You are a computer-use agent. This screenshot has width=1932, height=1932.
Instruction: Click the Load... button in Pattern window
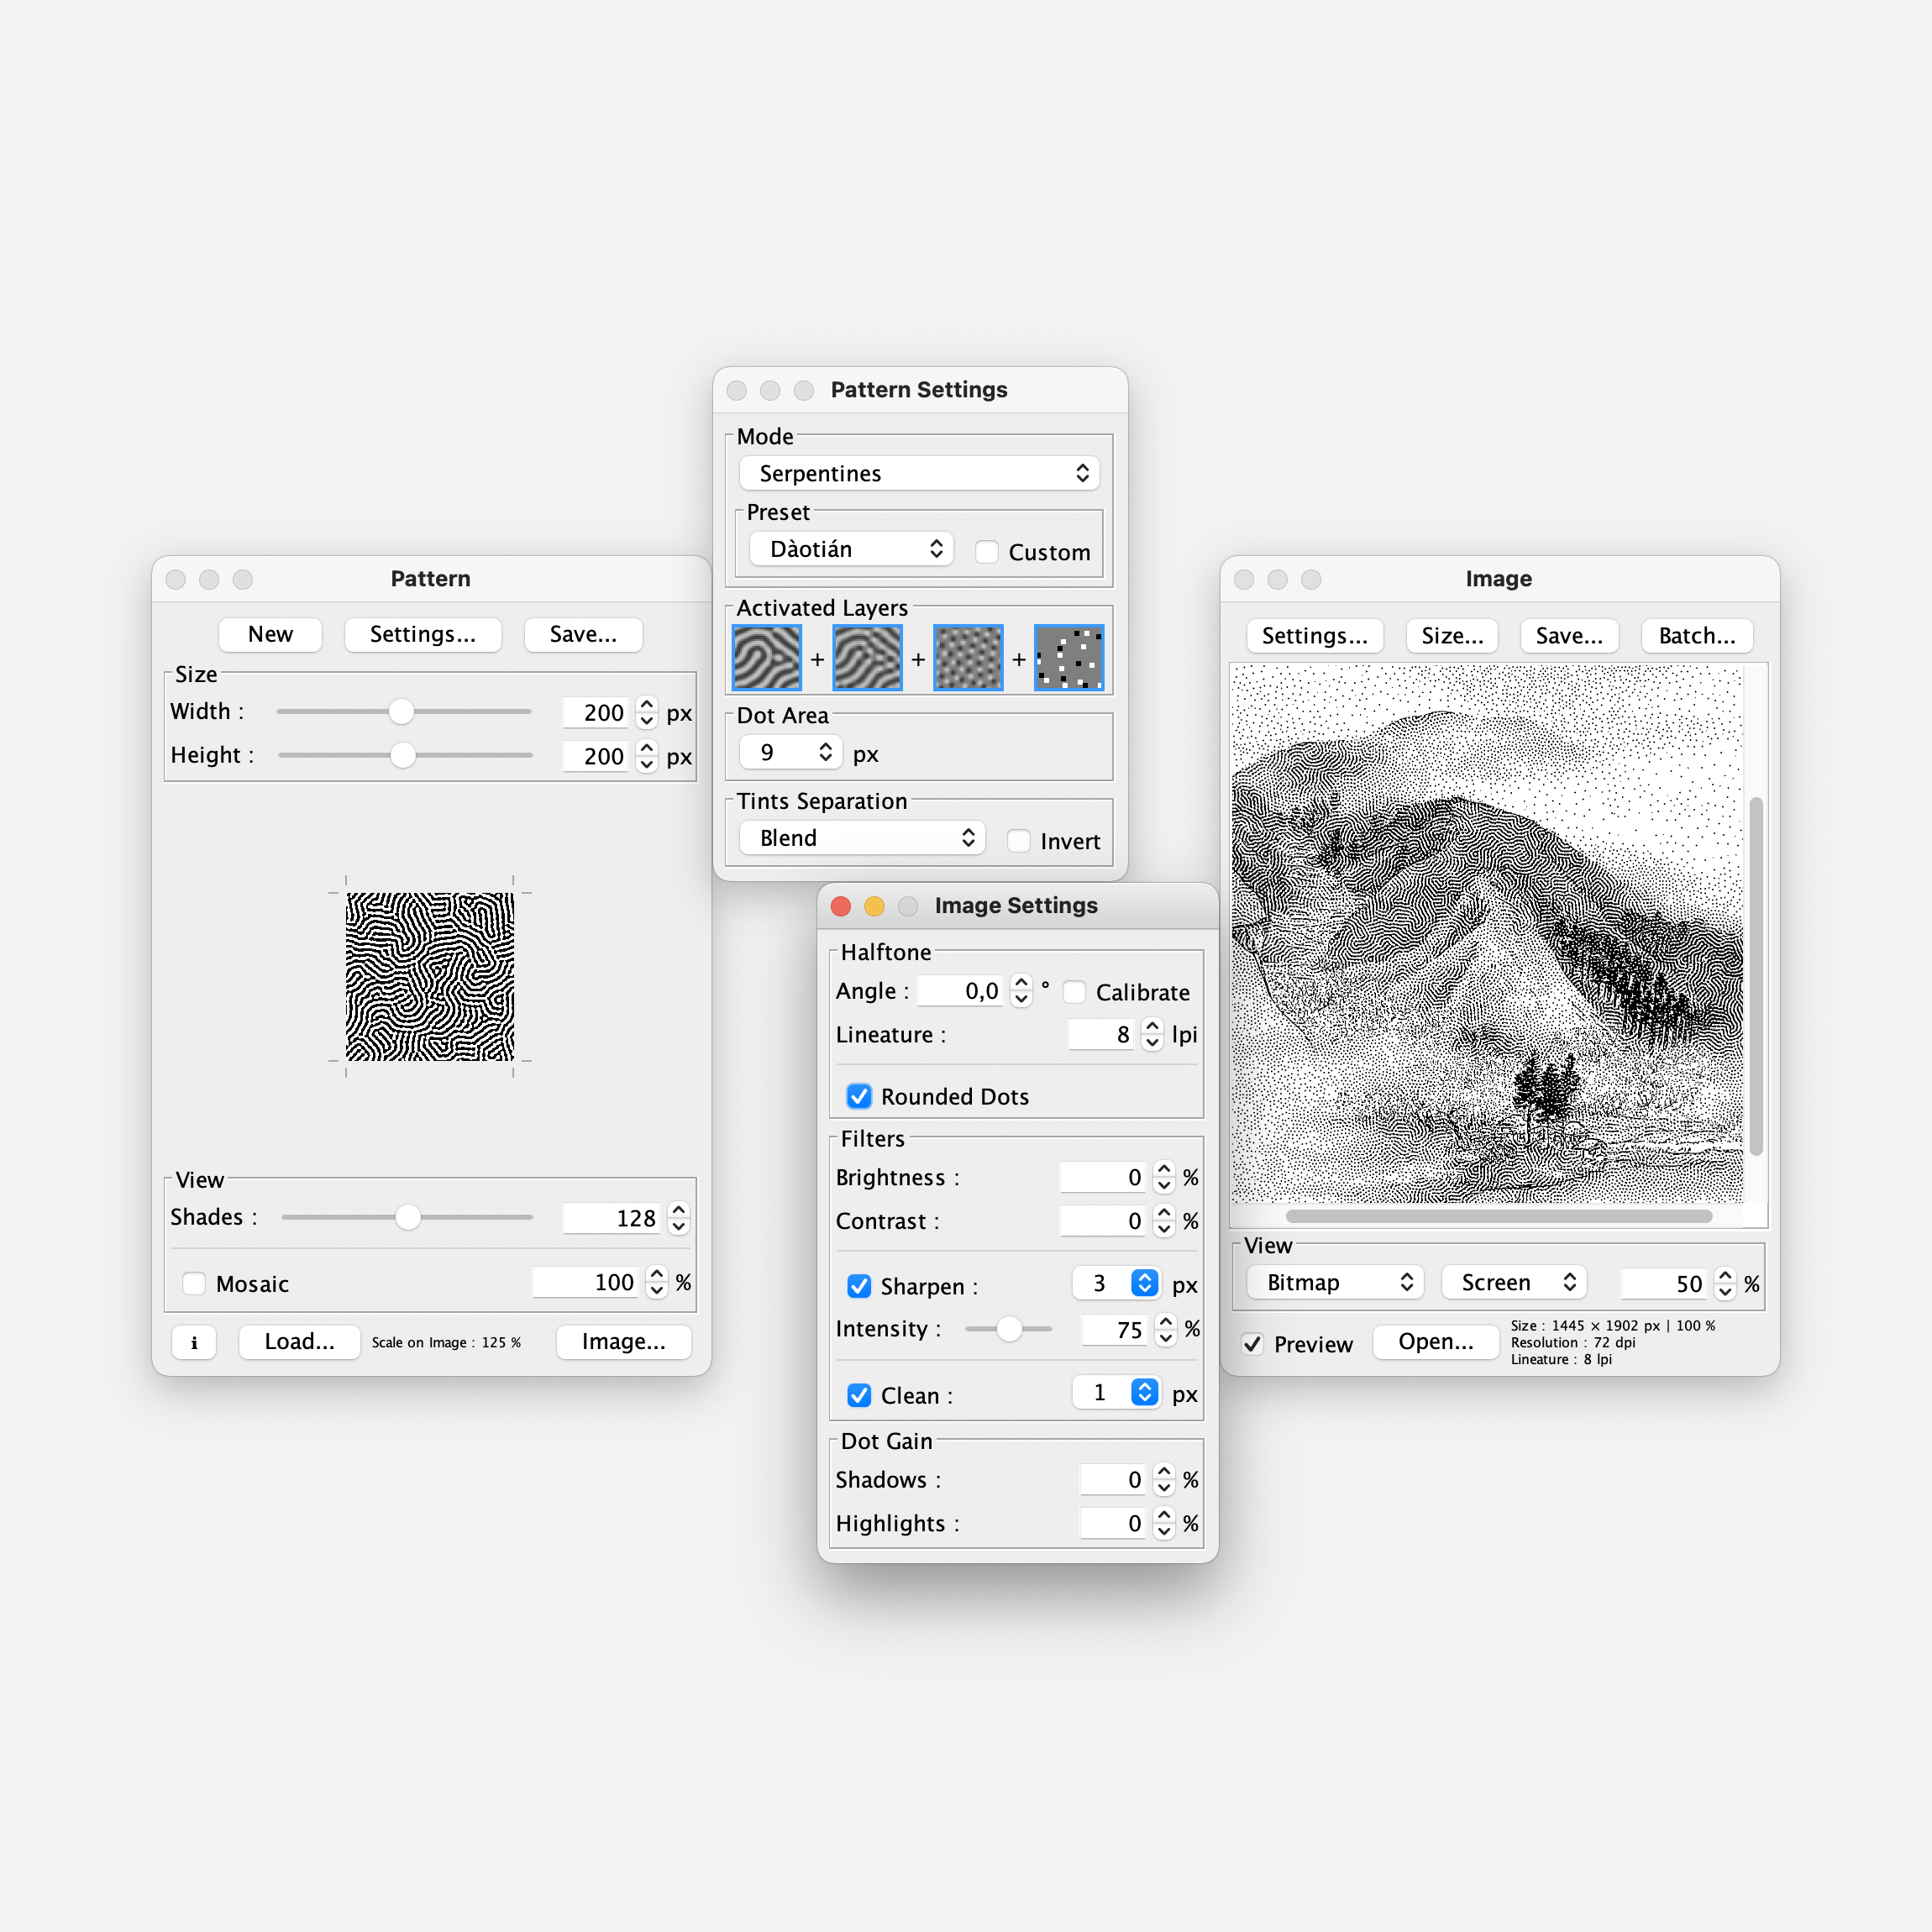click(x=299, y=1341)
